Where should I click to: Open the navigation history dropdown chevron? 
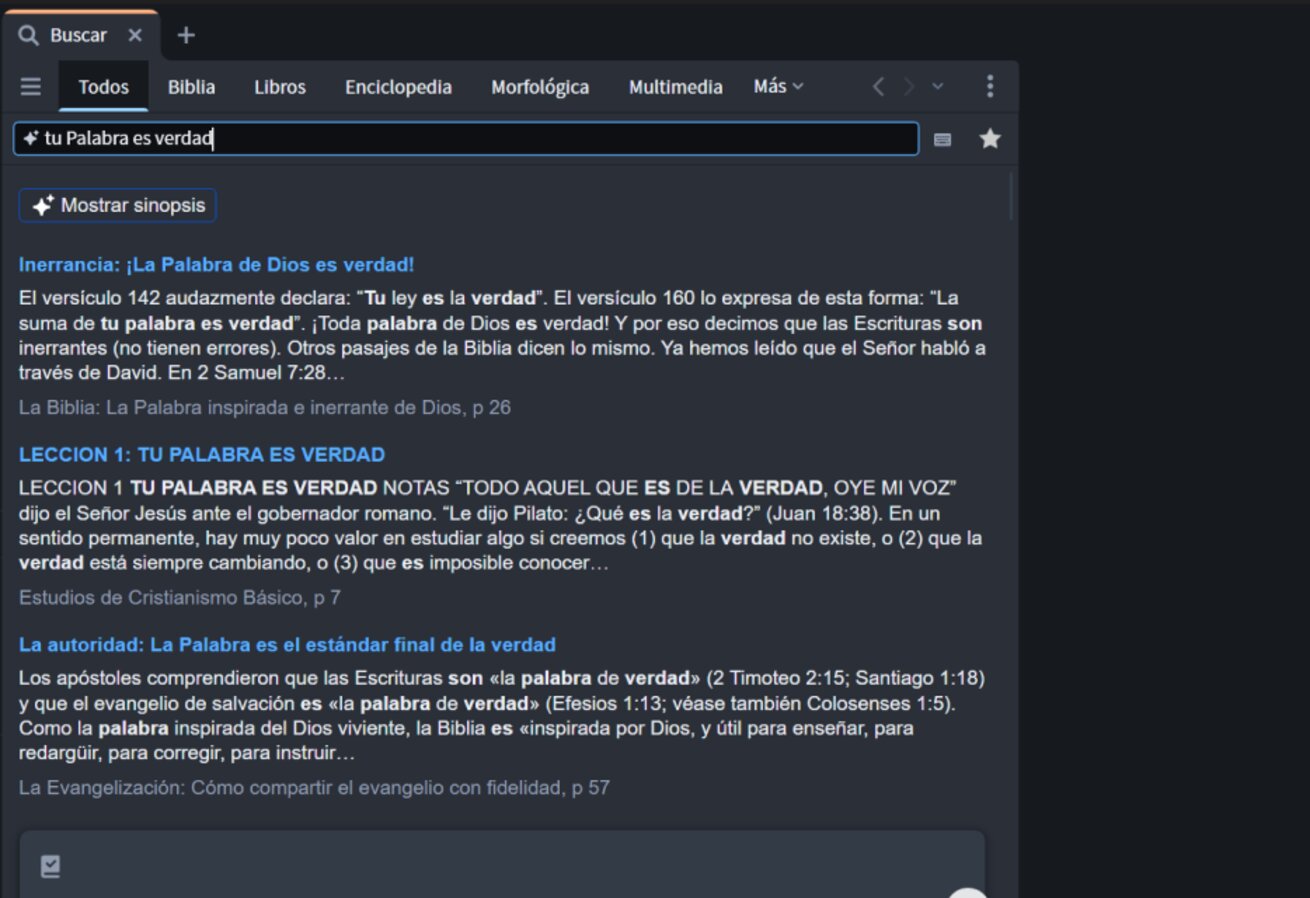point(938,87)
